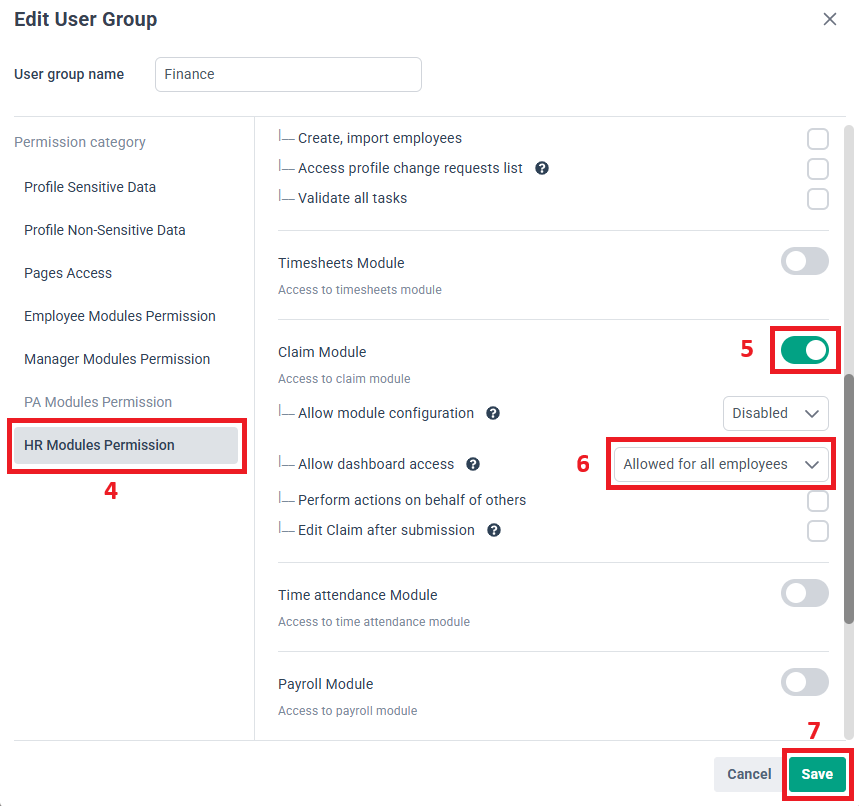The width and height of the screenshot is (859, 806).
Task: Click help icon beside Edit Claim after submission
Action: (494, 530)
